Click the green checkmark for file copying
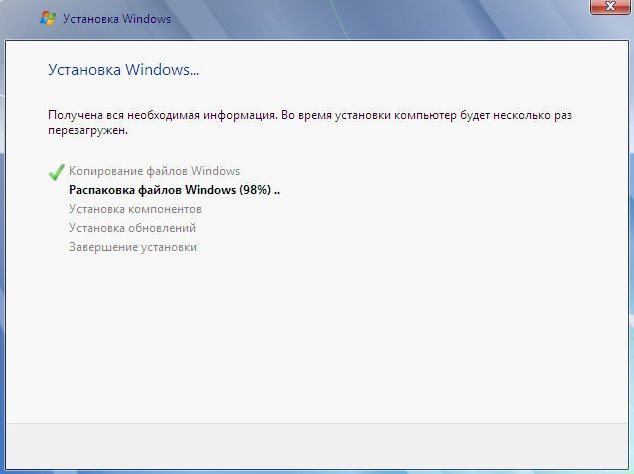 pos(57,172)
